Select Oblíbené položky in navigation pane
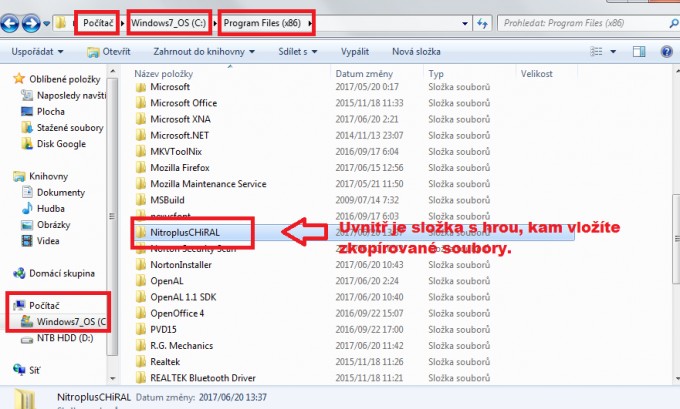Screen dimensions: 680x409 (57, 79)
